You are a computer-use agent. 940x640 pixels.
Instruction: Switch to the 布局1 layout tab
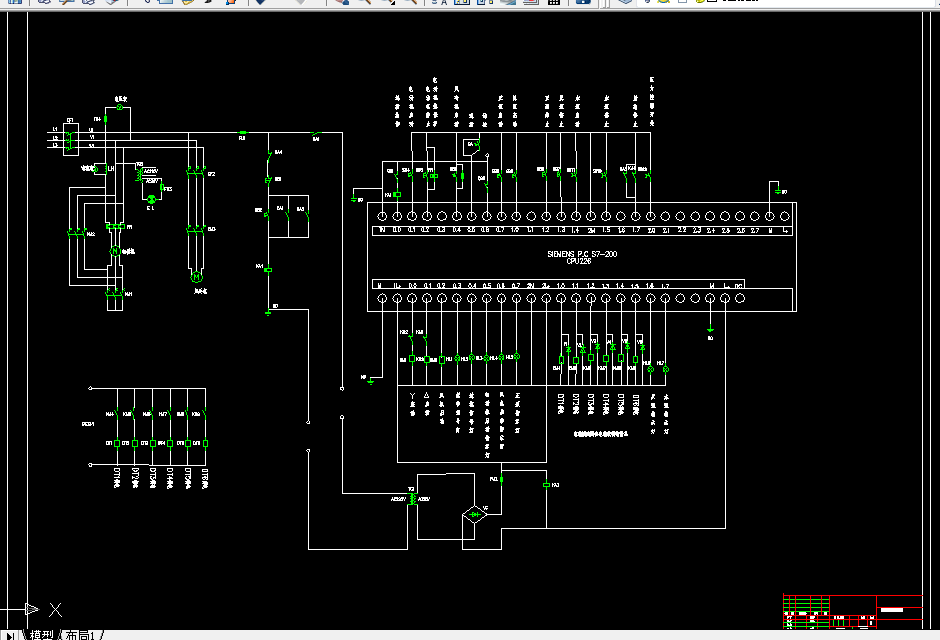(x=80, y=635)
